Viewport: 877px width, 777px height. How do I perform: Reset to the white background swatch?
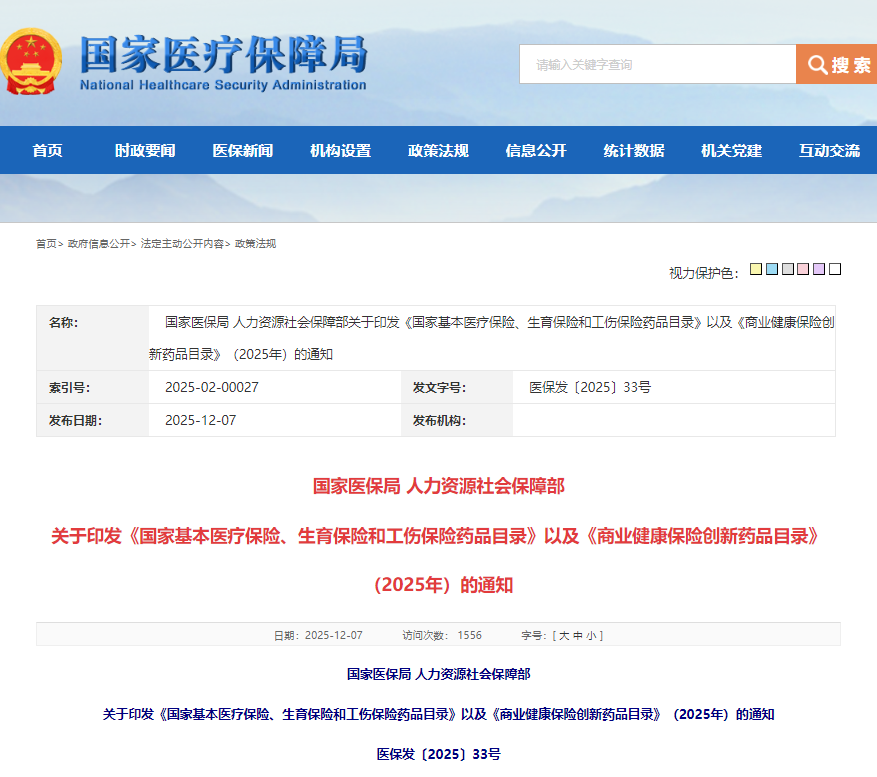[x=835, y=270]
